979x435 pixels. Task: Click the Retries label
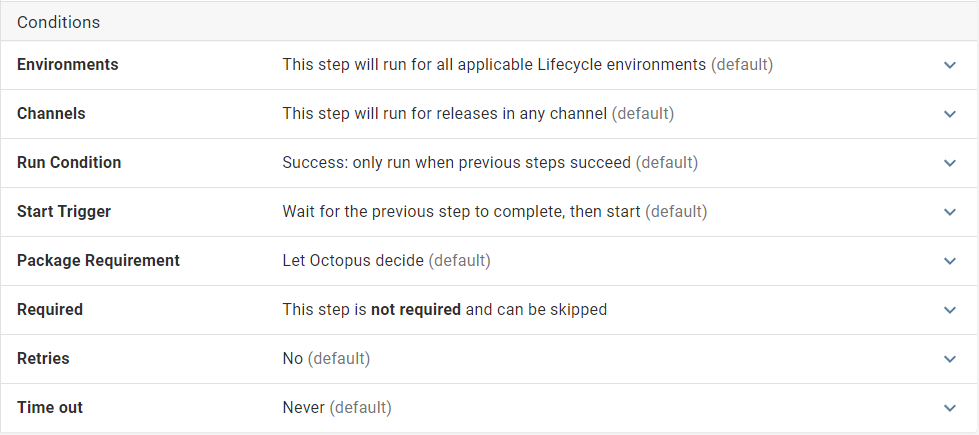pos(43,359)
